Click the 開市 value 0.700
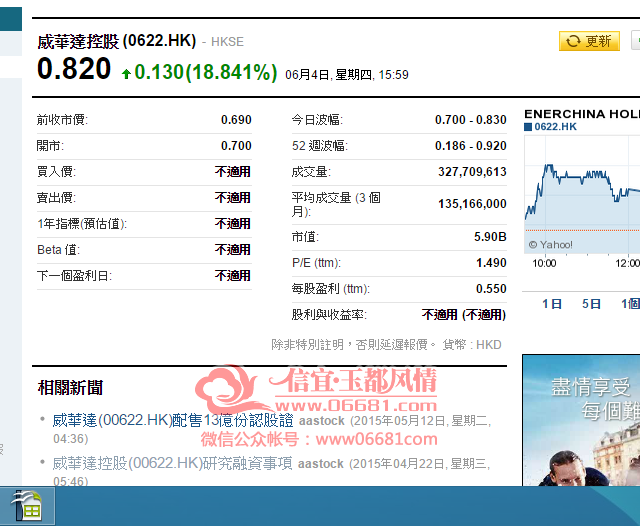640x526 pixels. [236, 146]
